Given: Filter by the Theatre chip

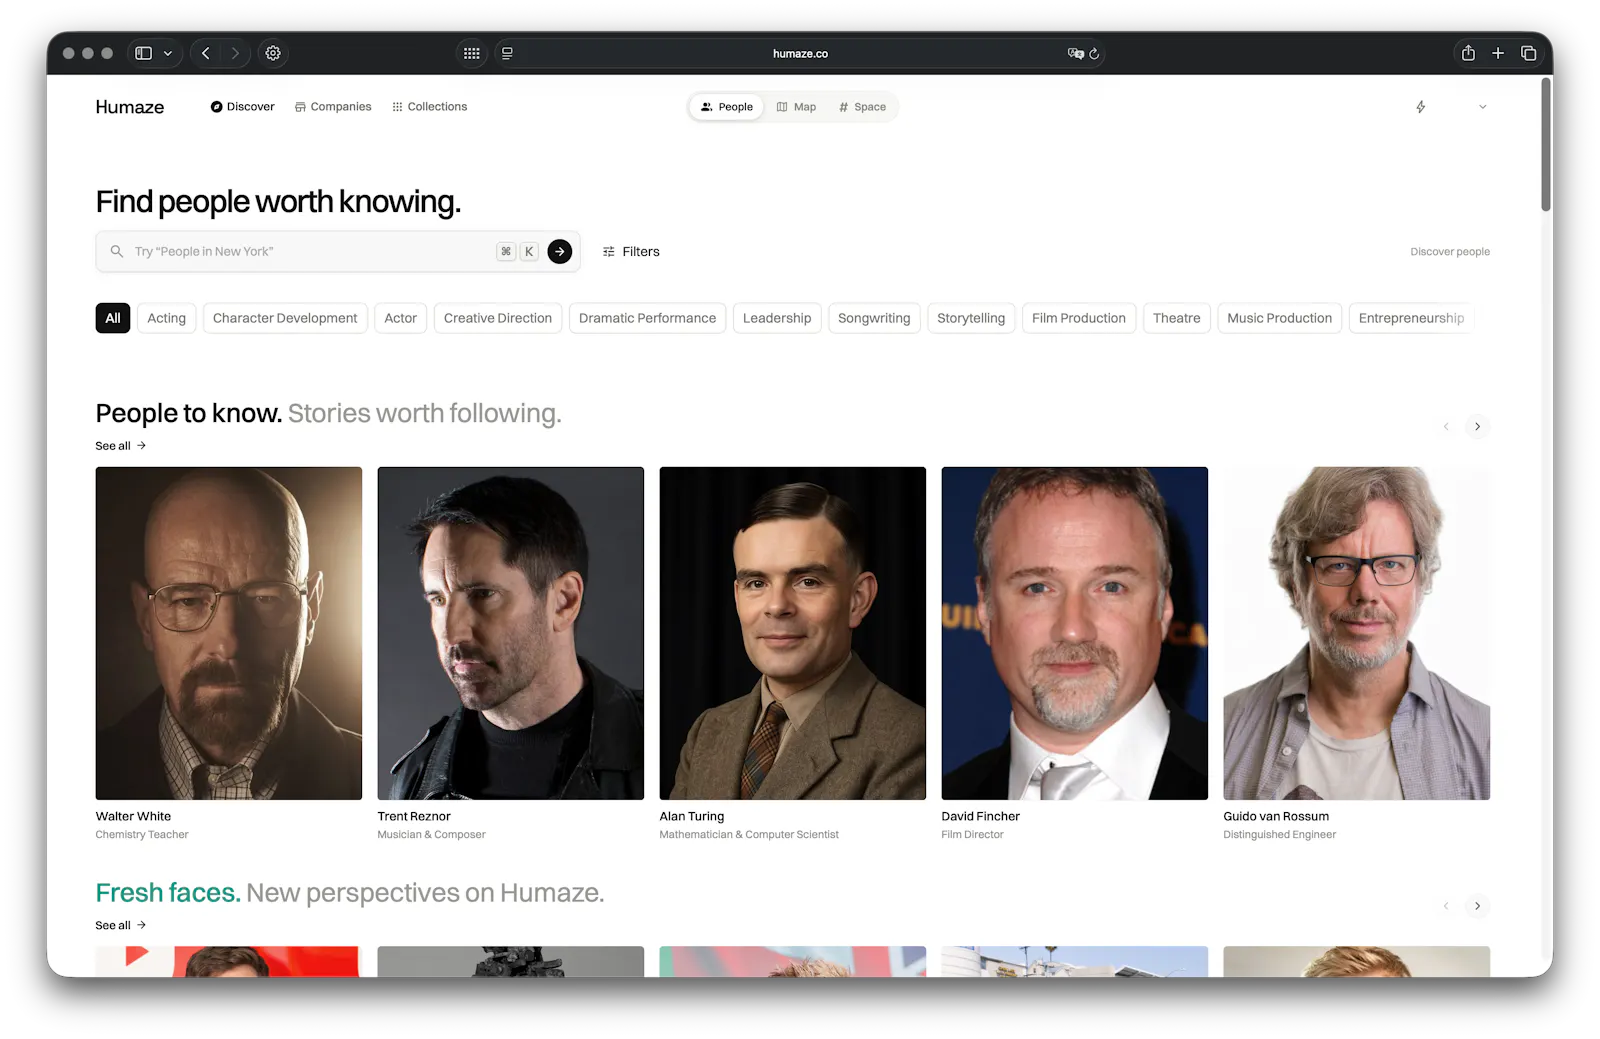Looking at the screenshot, I should [x=1177, y=318].
